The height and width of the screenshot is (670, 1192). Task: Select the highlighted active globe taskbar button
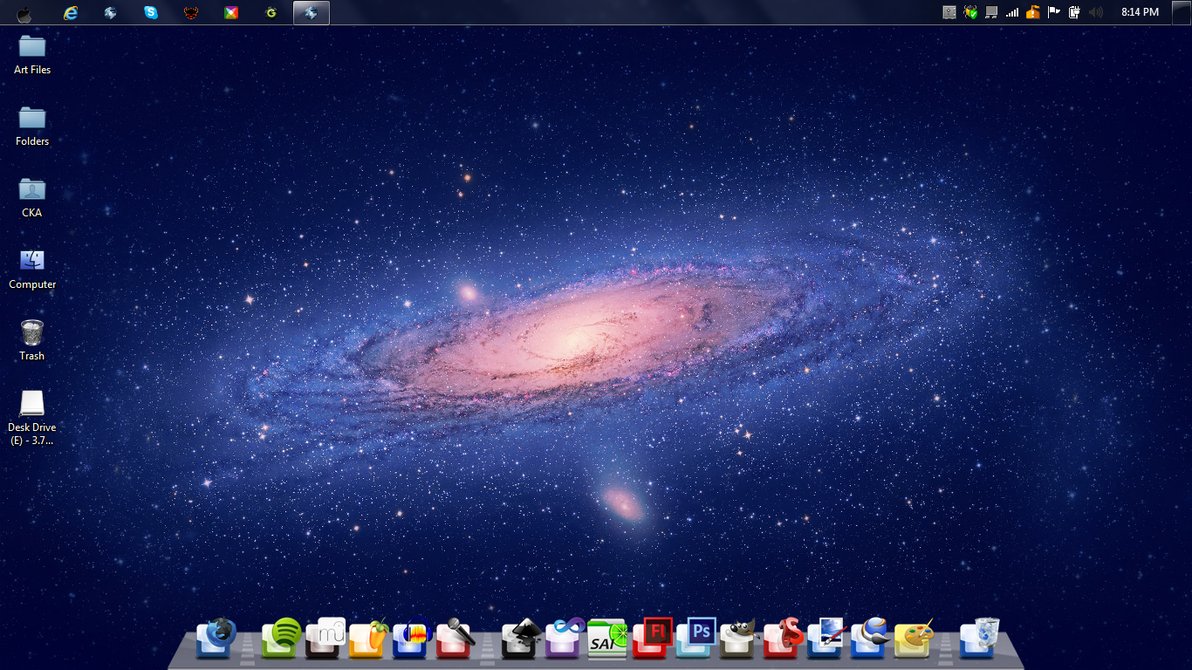311,13
